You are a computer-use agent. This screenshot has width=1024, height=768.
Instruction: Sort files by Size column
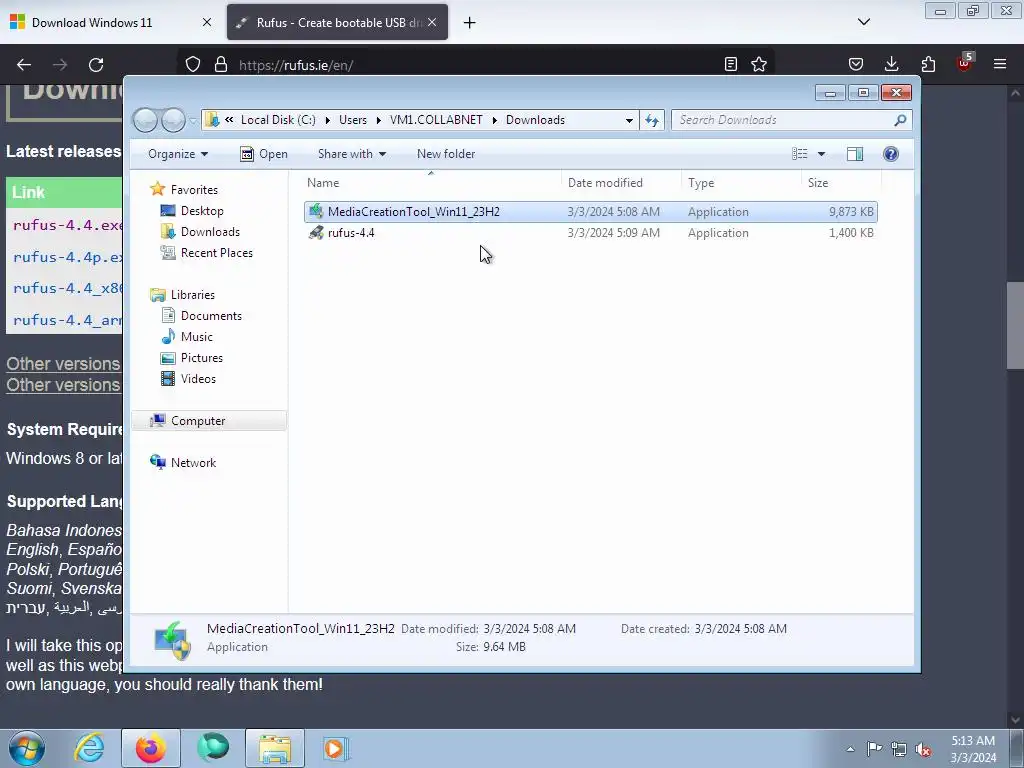(841, 183)
